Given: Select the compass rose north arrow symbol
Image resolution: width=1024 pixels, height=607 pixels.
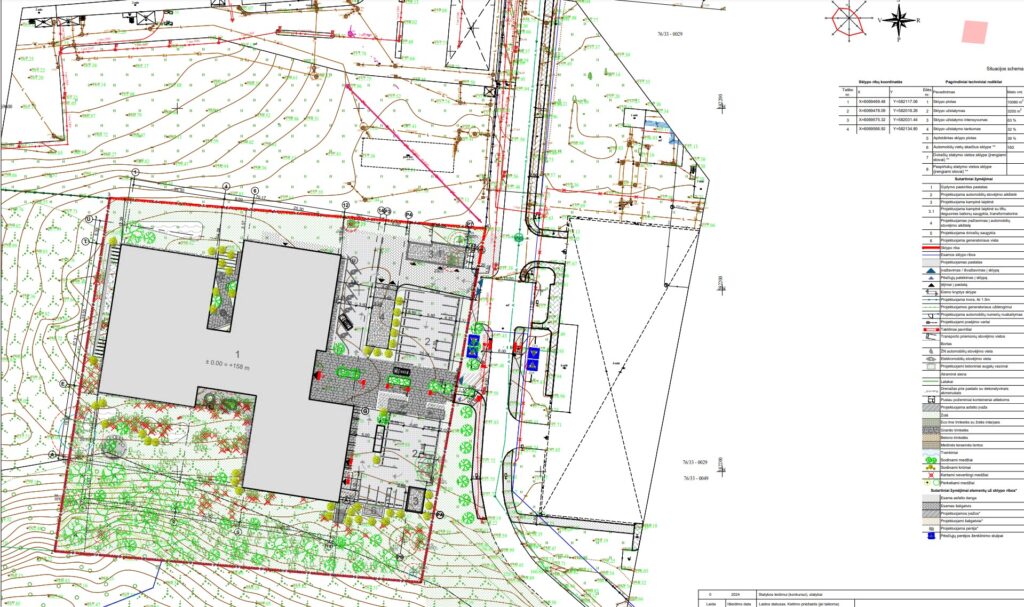Looking at the screenshot, I should [898, 20].
